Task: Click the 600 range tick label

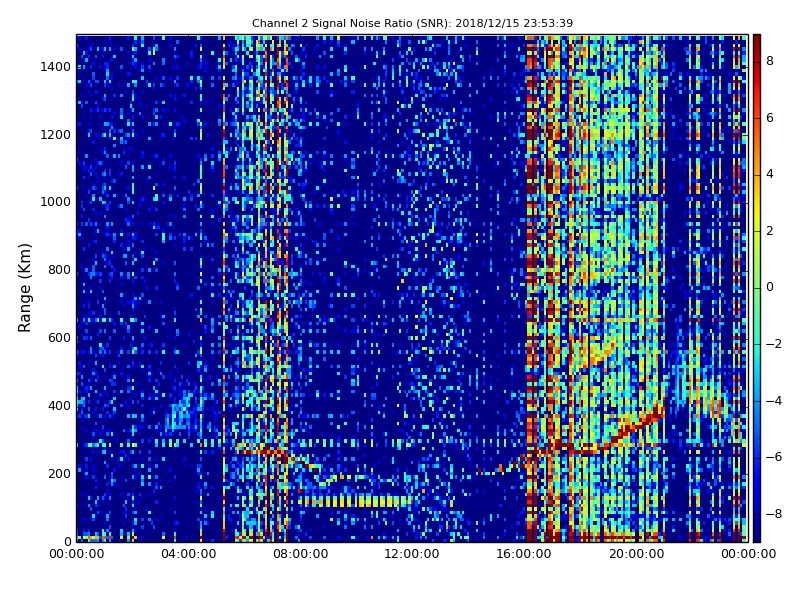Action: (59, 338)
